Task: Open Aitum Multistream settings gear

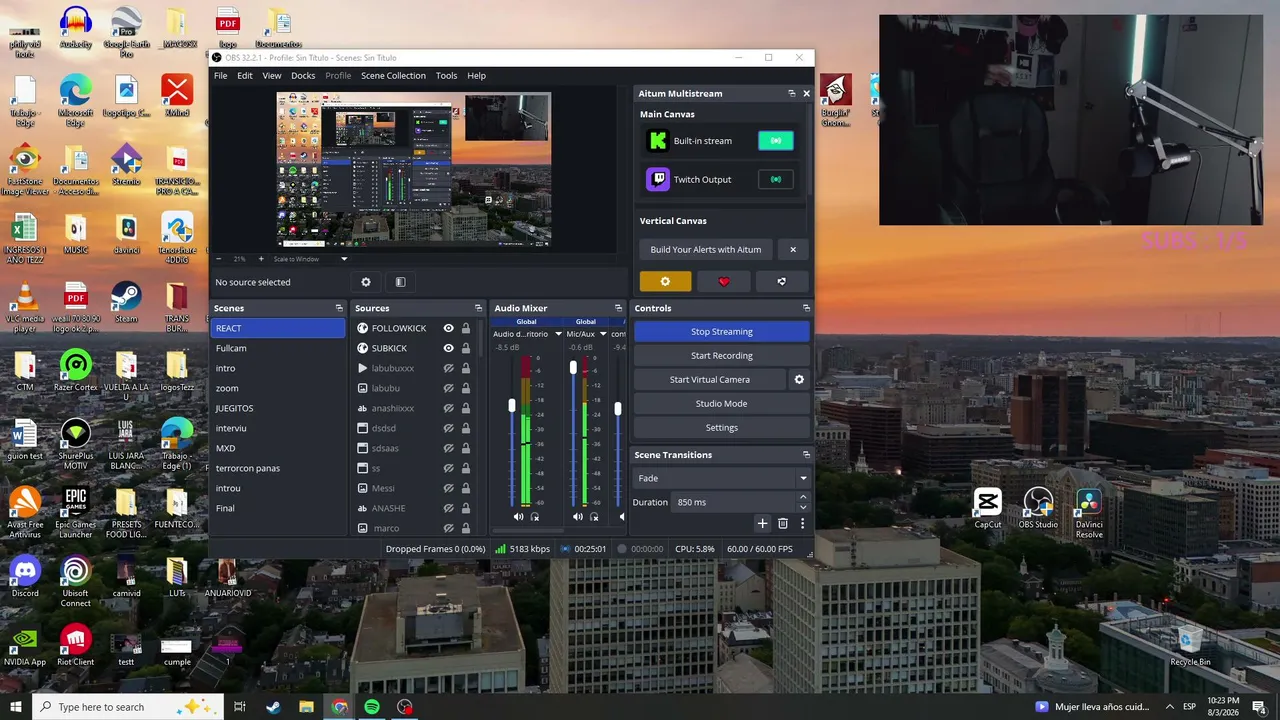Action: tap(665, 282)
